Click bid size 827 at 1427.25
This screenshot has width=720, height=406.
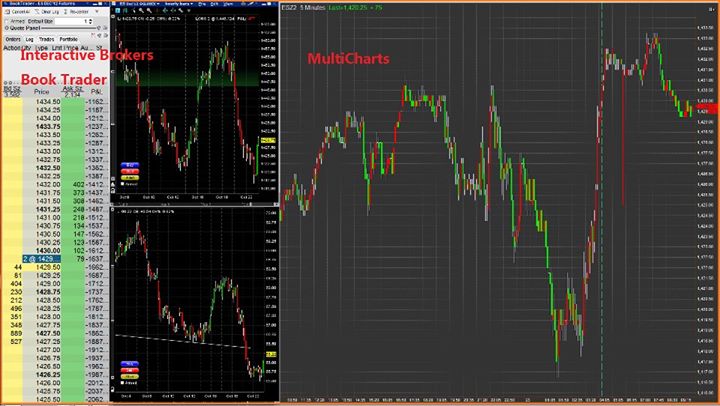click(x=16, y=341)
